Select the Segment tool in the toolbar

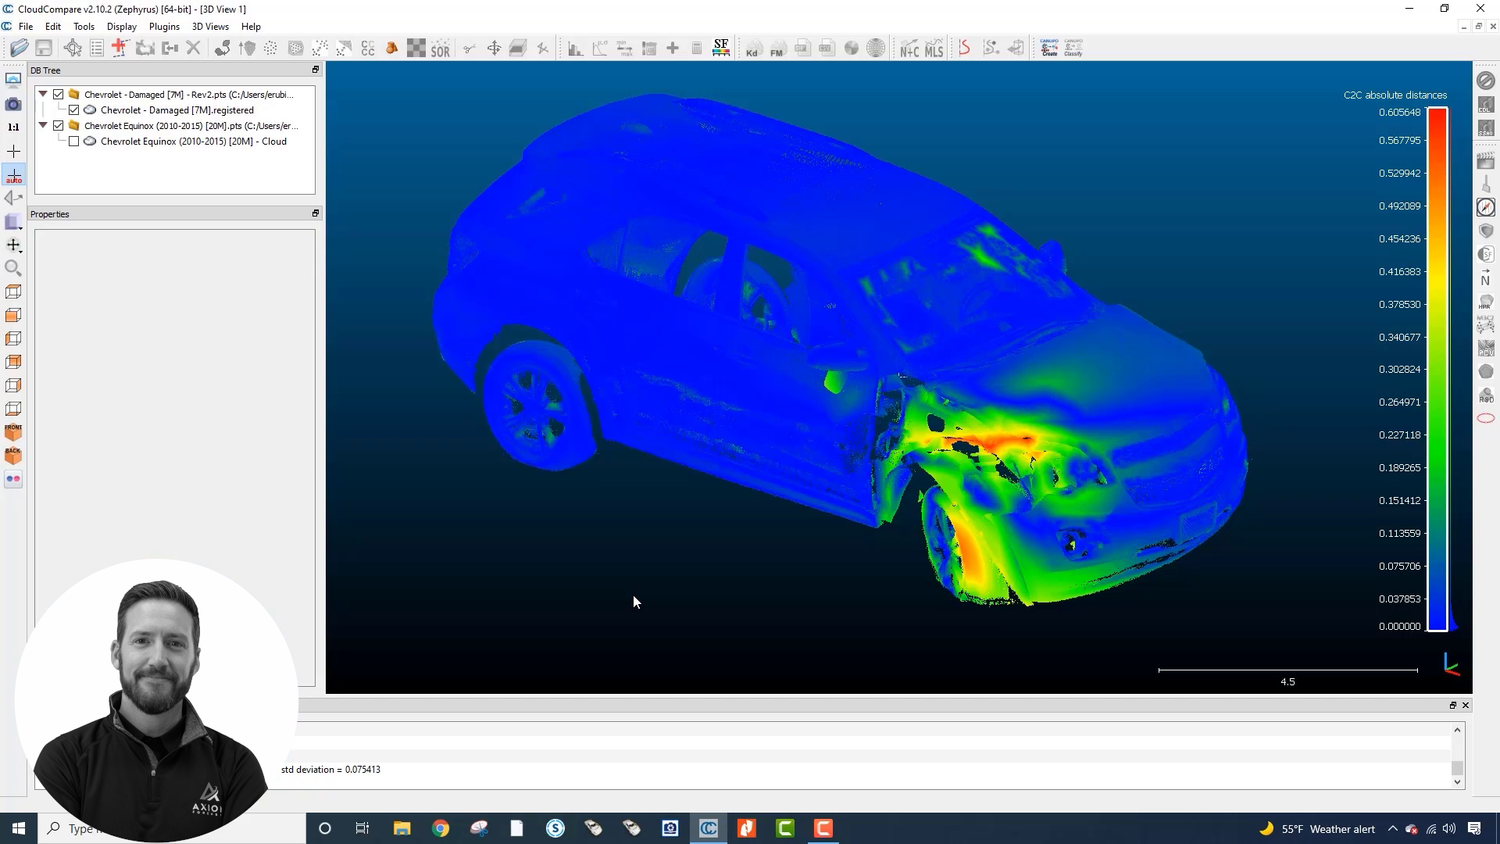coord(470,47)
